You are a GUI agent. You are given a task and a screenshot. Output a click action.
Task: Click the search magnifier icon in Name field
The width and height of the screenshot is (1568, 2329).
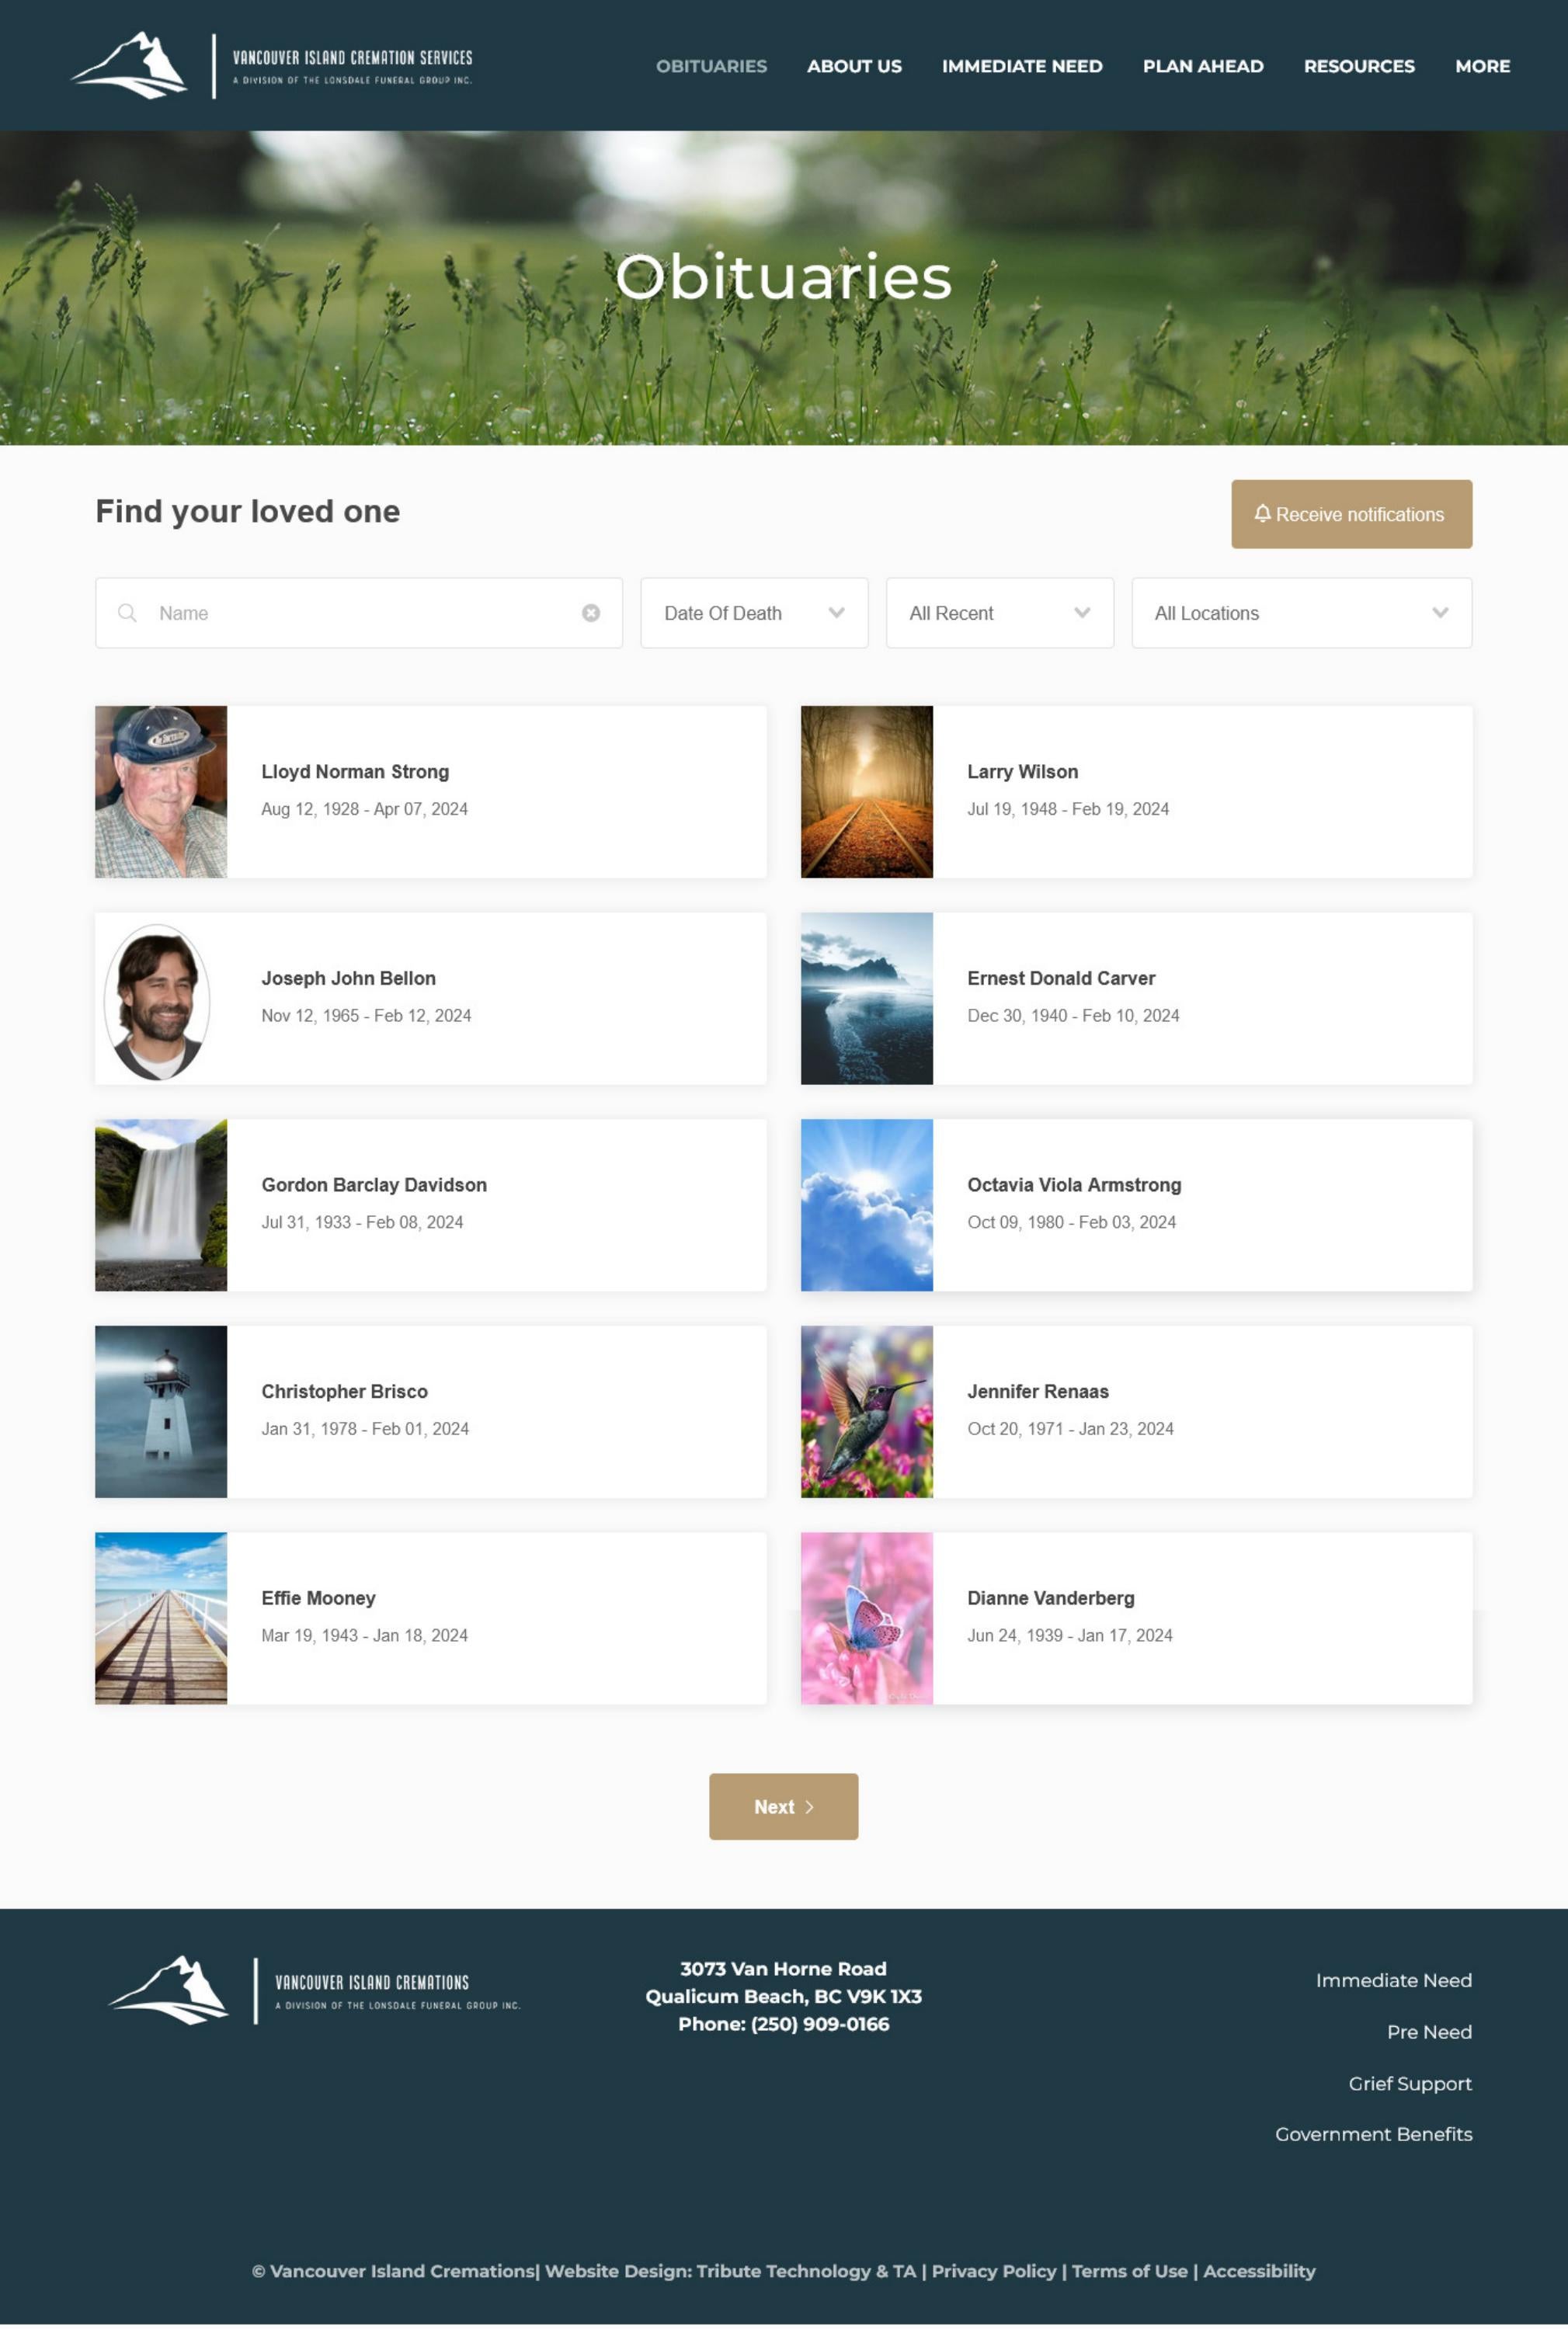[x=127, y=612]
